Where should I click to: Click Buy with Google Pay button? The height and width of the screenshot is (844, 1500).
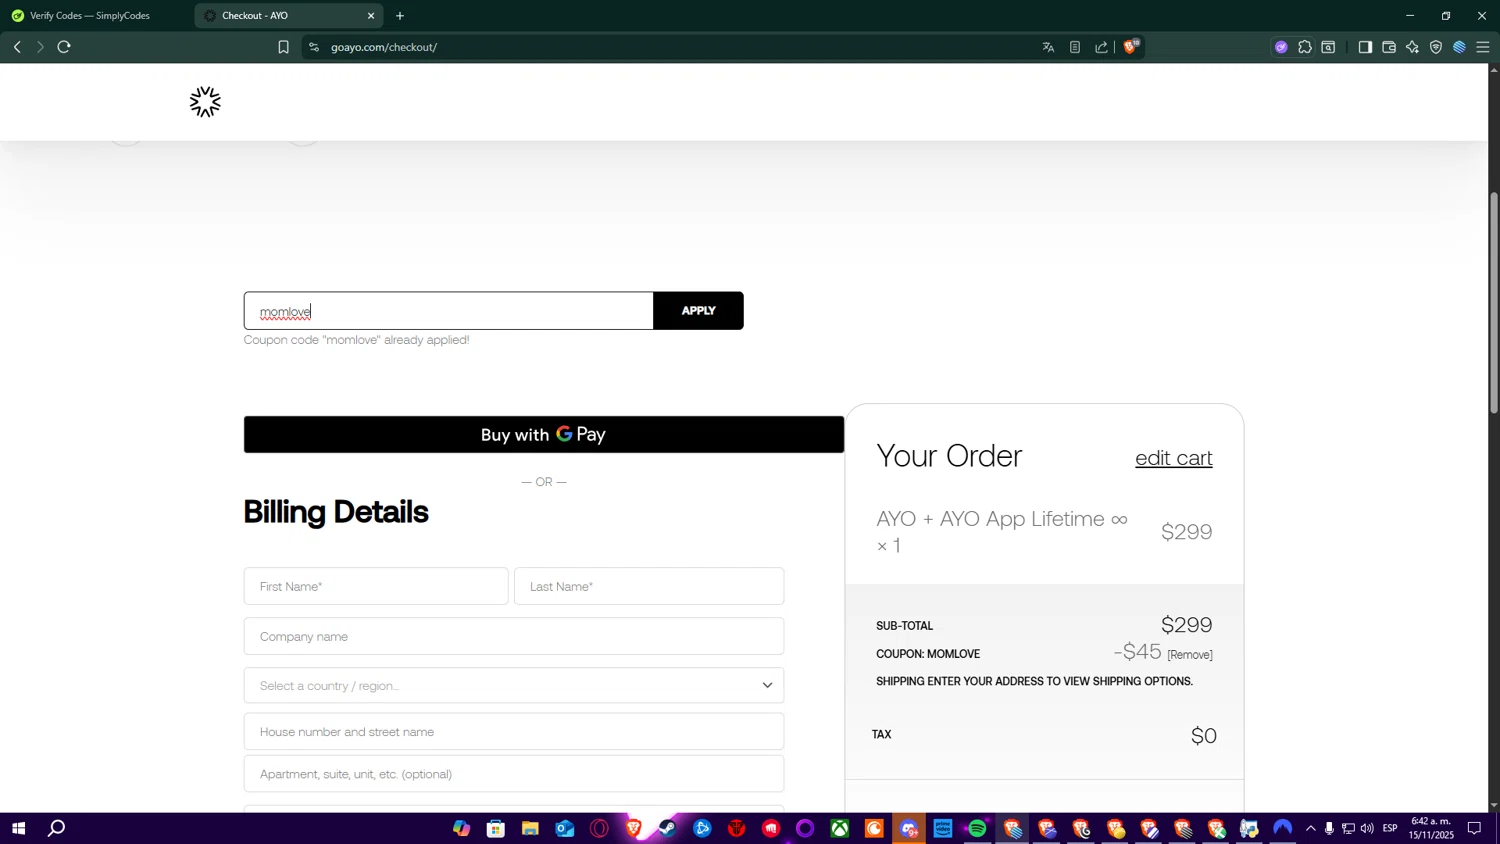click(x=544, y=435)
